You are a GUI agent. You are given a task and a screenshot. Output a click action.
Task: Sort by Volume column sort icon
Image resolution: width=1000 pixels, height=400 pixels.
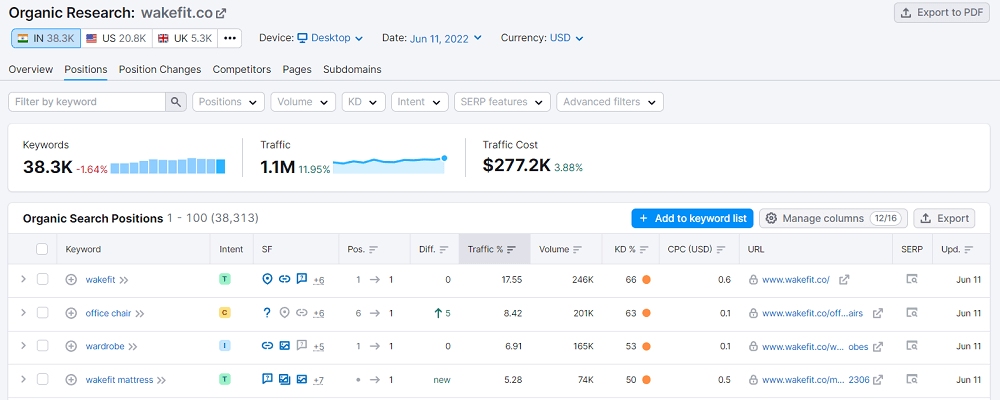tap(577, 249)
